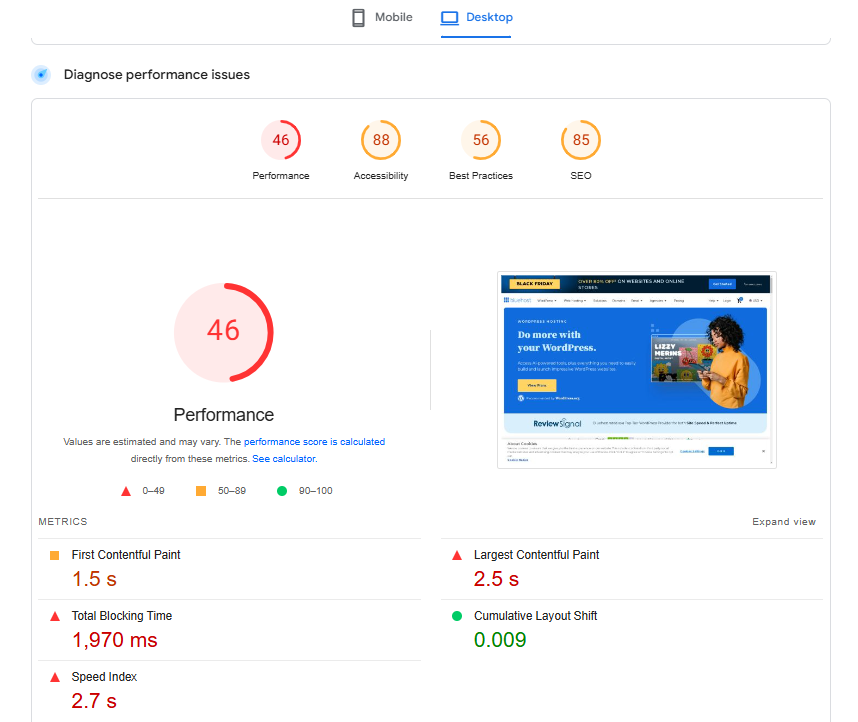
Task: Click the 2.5 s Largest Contentful Paint value
Action: (496, 579)
